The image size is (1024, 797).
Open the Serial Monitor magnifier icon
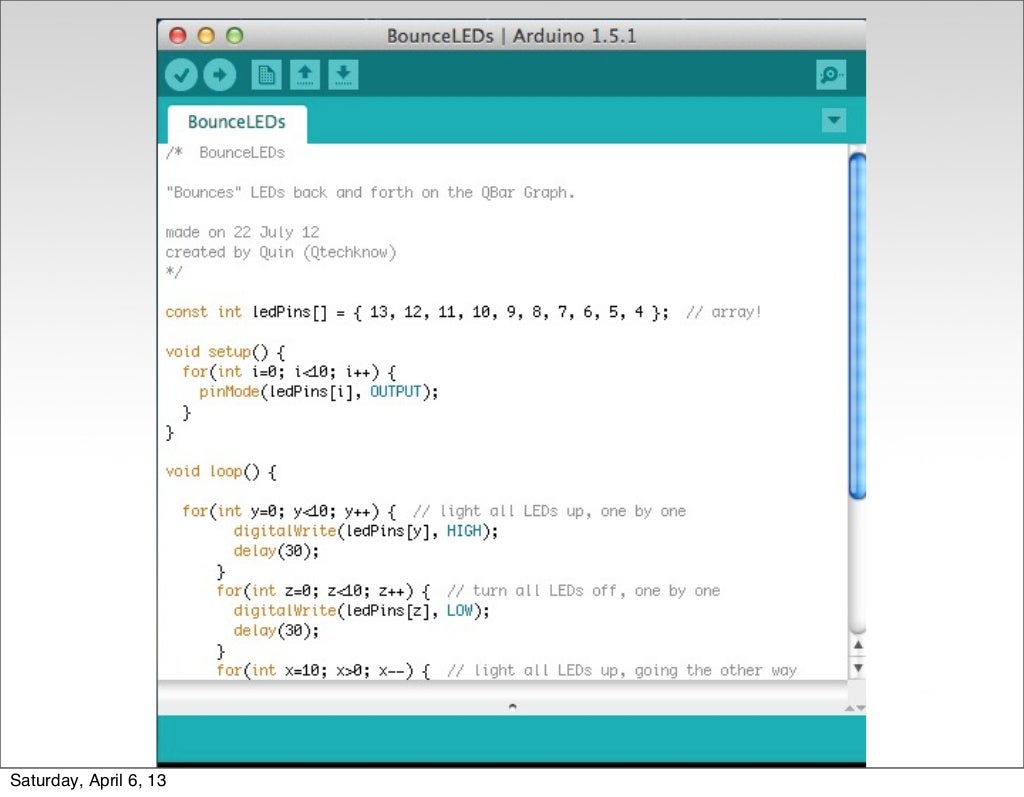pos(831,74)
